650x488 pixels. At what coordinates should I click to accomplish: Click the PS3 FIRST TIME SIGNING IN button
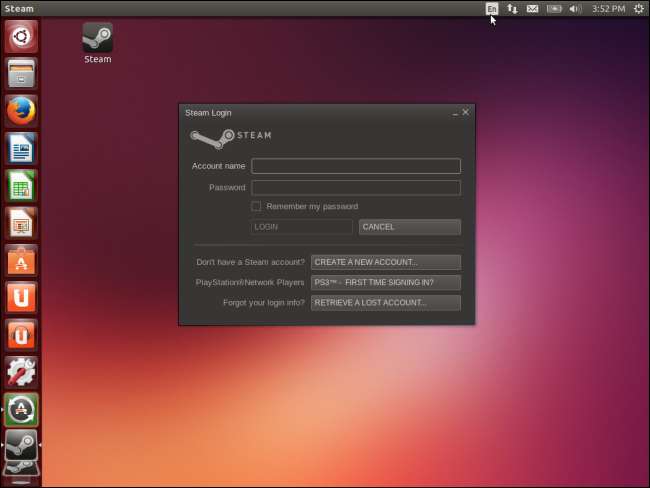(x=385, y=282)
